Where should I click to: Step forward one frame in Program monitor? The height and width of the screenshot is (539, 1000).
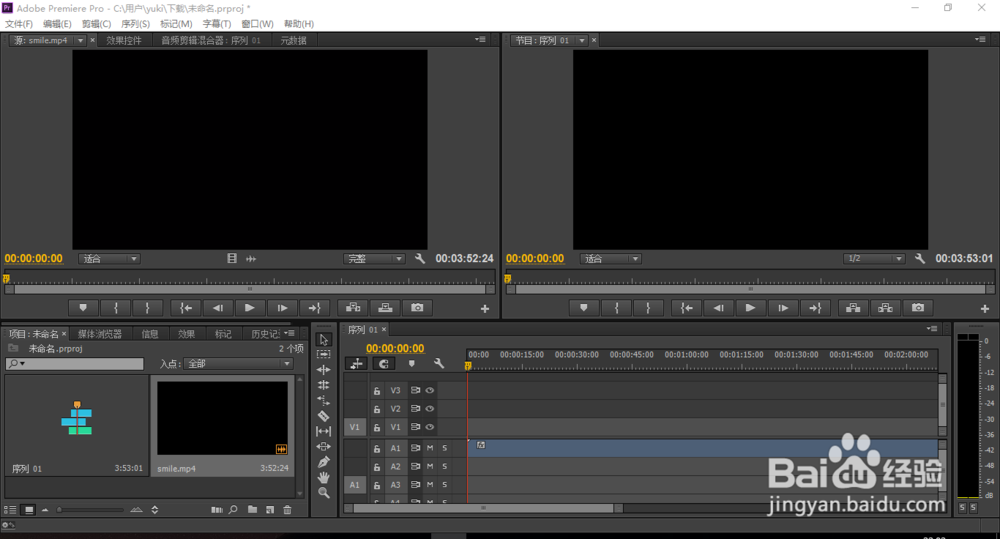[x=783, y=307]
